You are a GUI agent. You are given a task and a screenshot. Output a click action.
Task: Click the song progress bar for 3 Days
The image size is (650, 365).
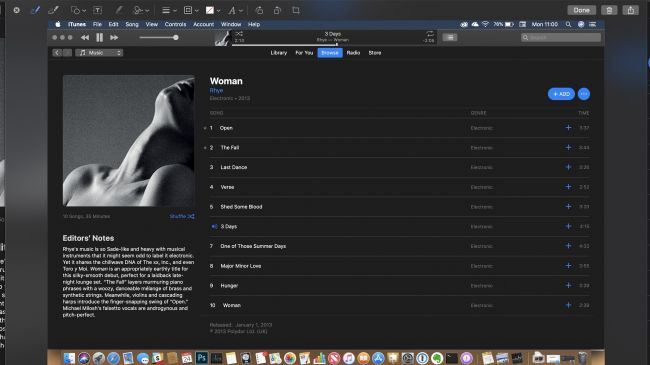(333, 44)
